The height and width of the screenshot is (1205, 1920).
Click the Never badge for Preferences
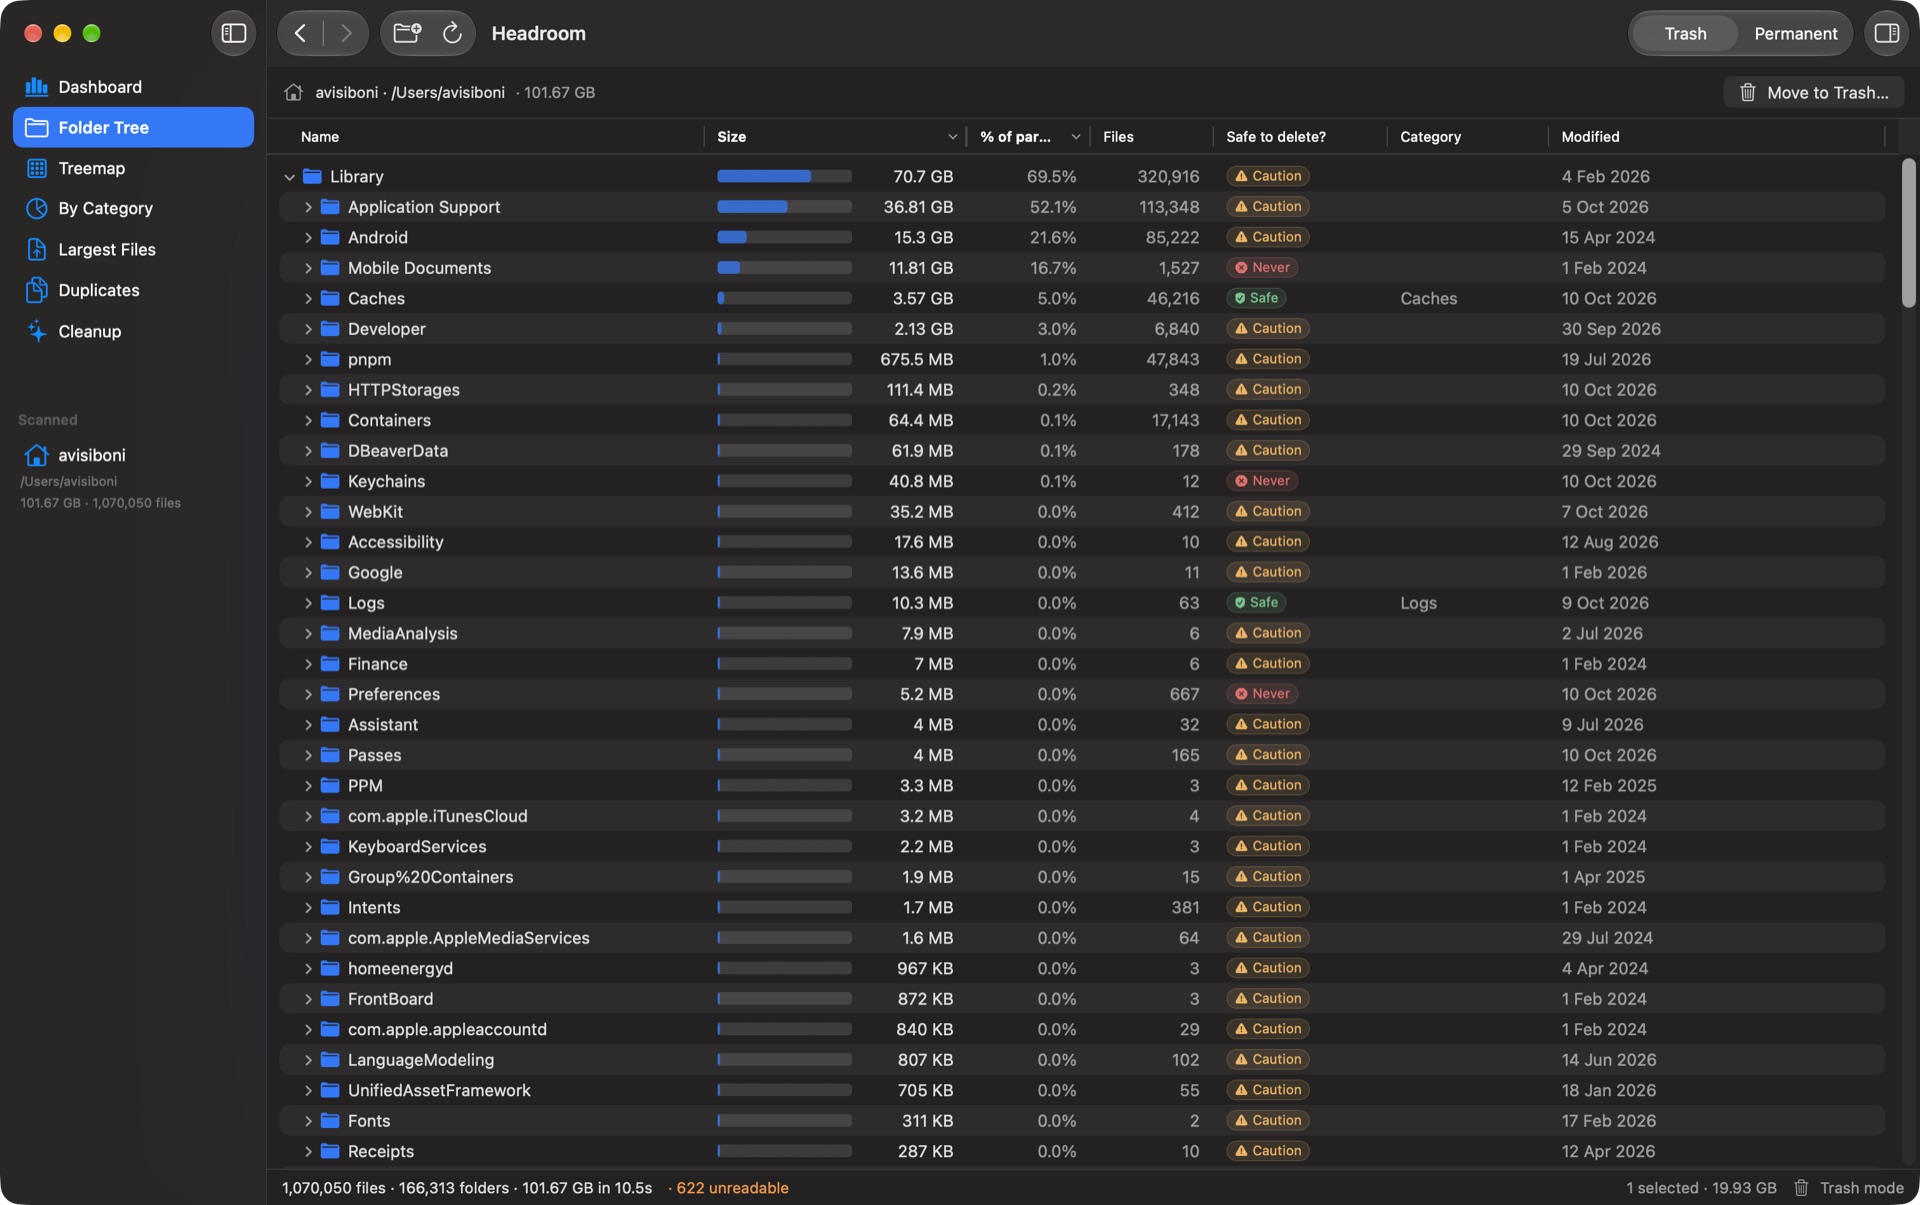point(1262,694)
